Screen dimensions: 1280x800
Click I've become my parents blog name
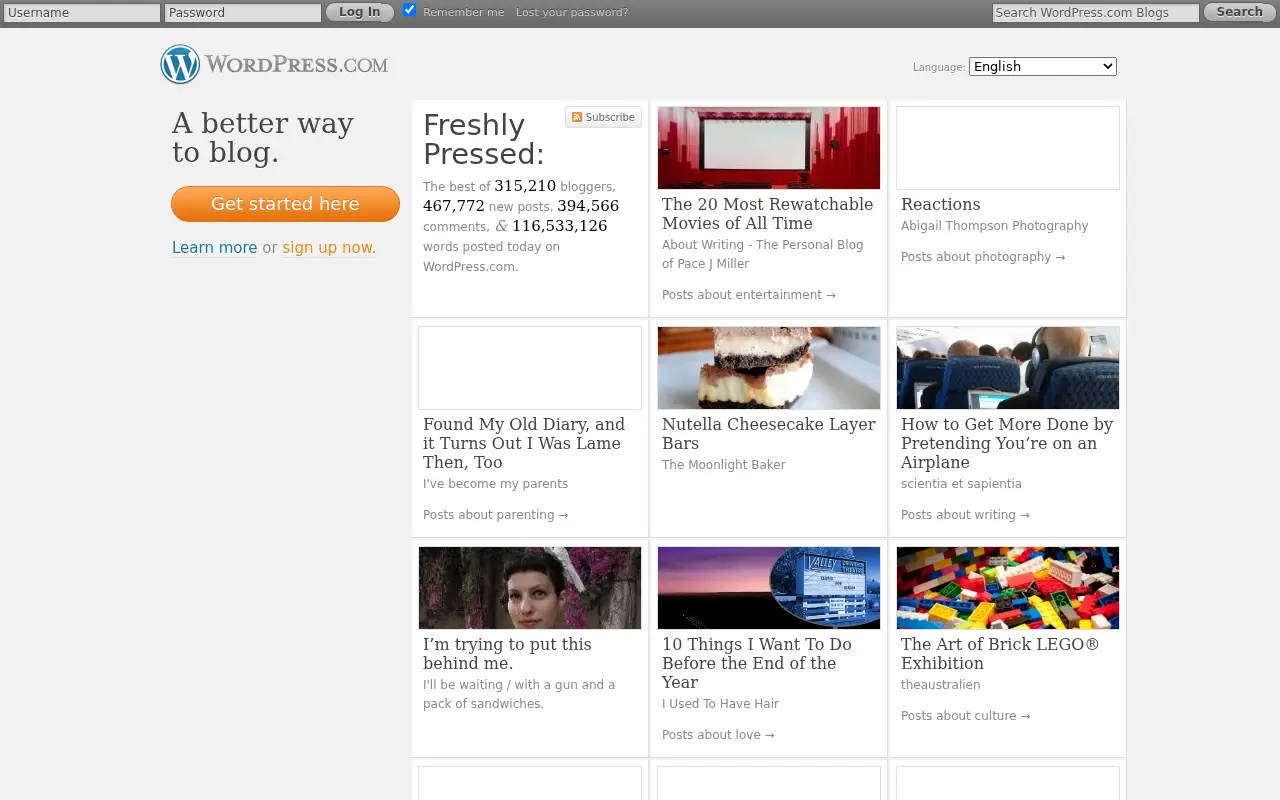pos(495,484)
